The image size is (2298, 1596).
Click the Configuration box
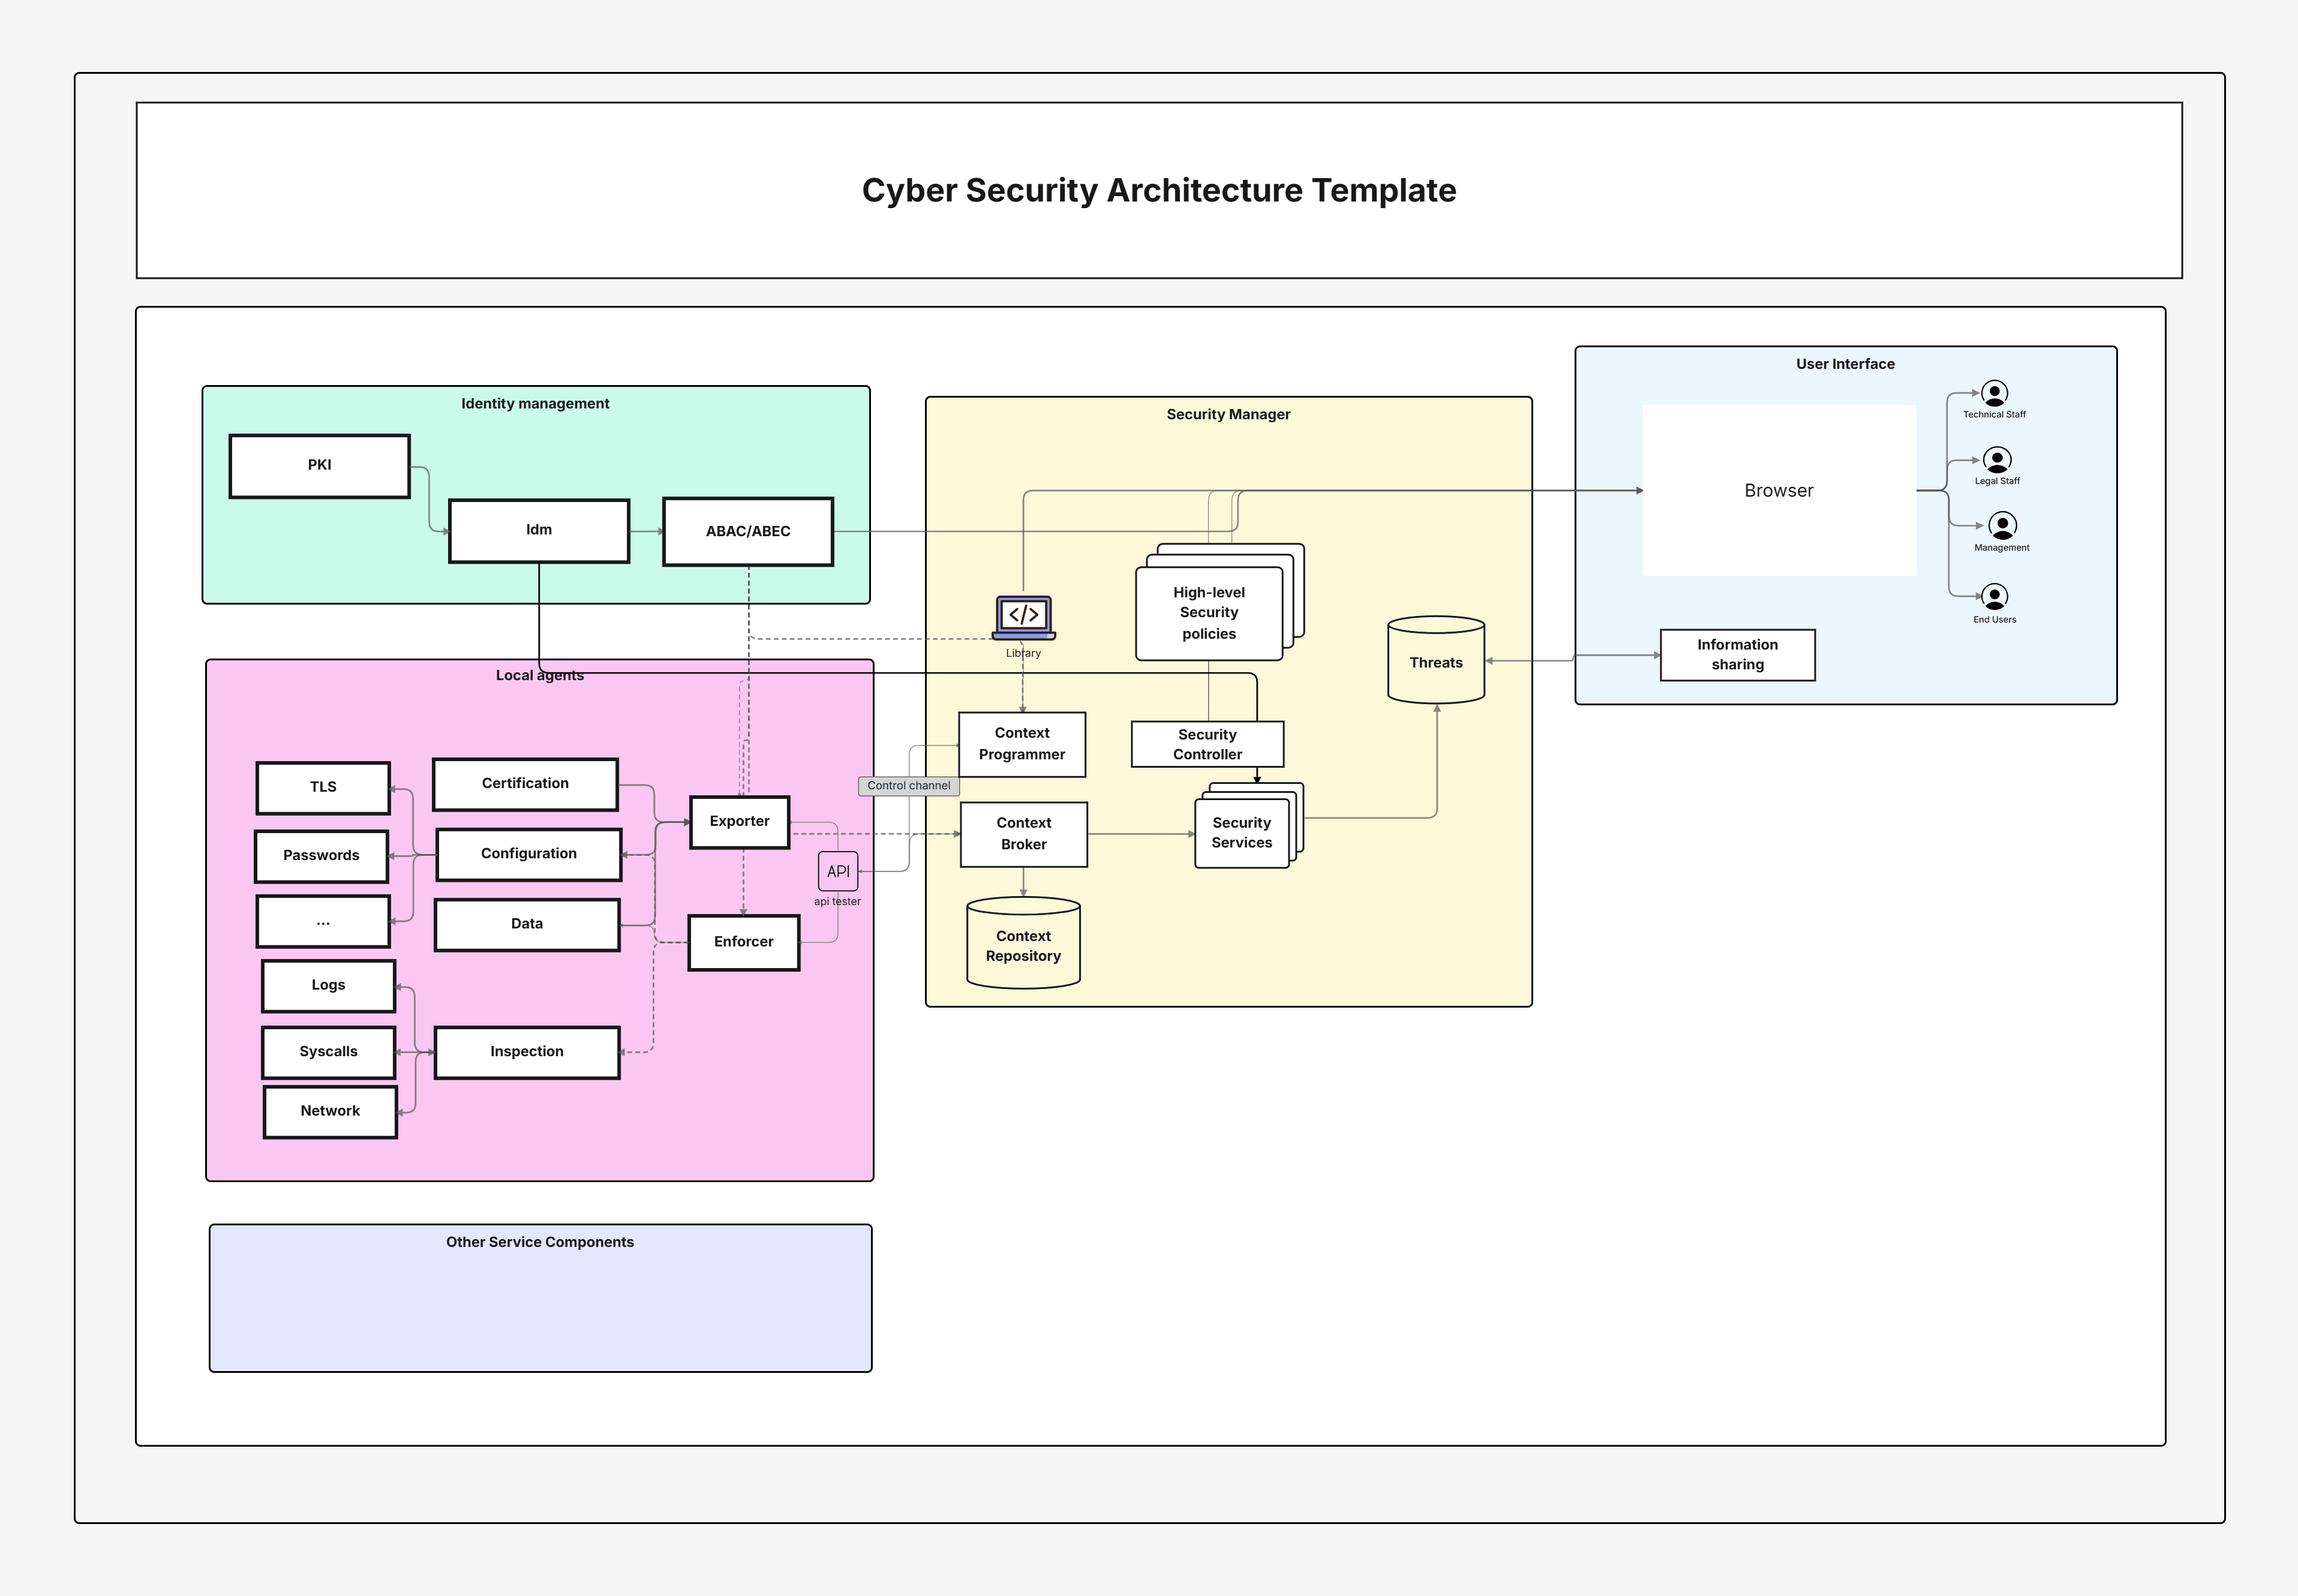(529, 854)
